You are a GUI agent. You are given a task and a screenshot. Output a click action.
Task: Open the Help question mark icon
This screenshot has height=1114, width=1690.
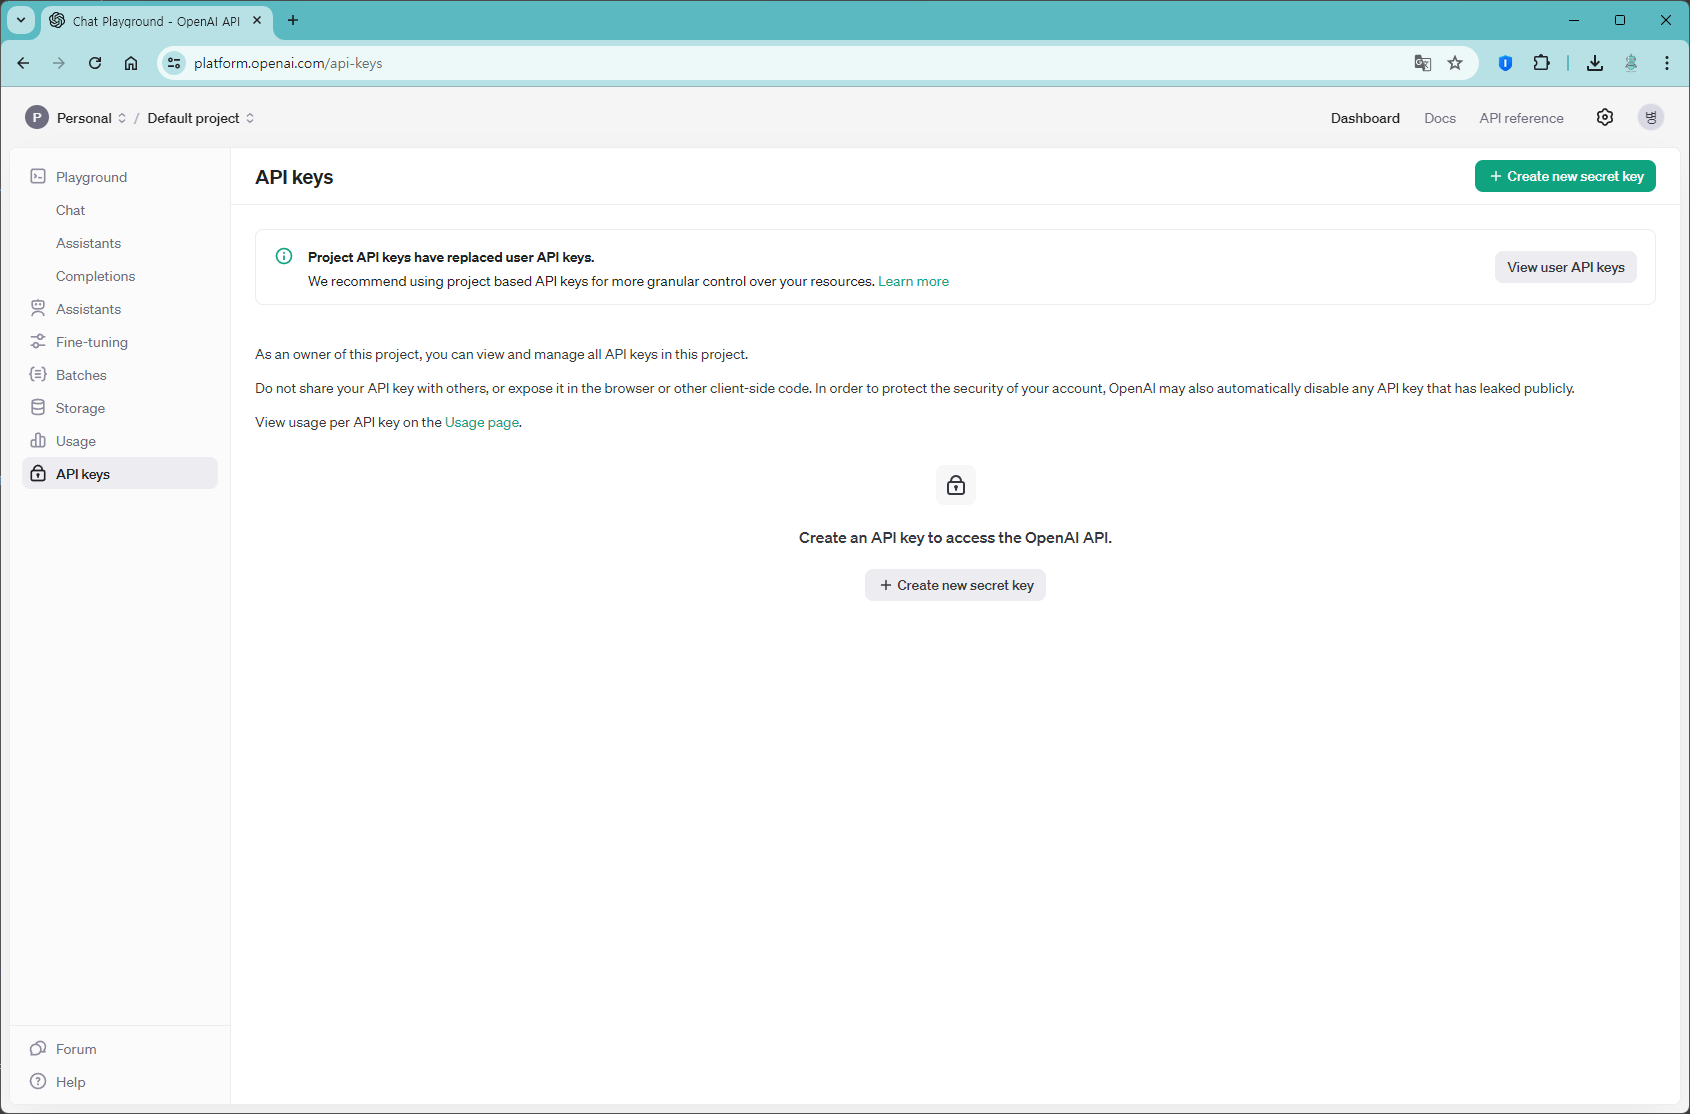pos(38,1081)
